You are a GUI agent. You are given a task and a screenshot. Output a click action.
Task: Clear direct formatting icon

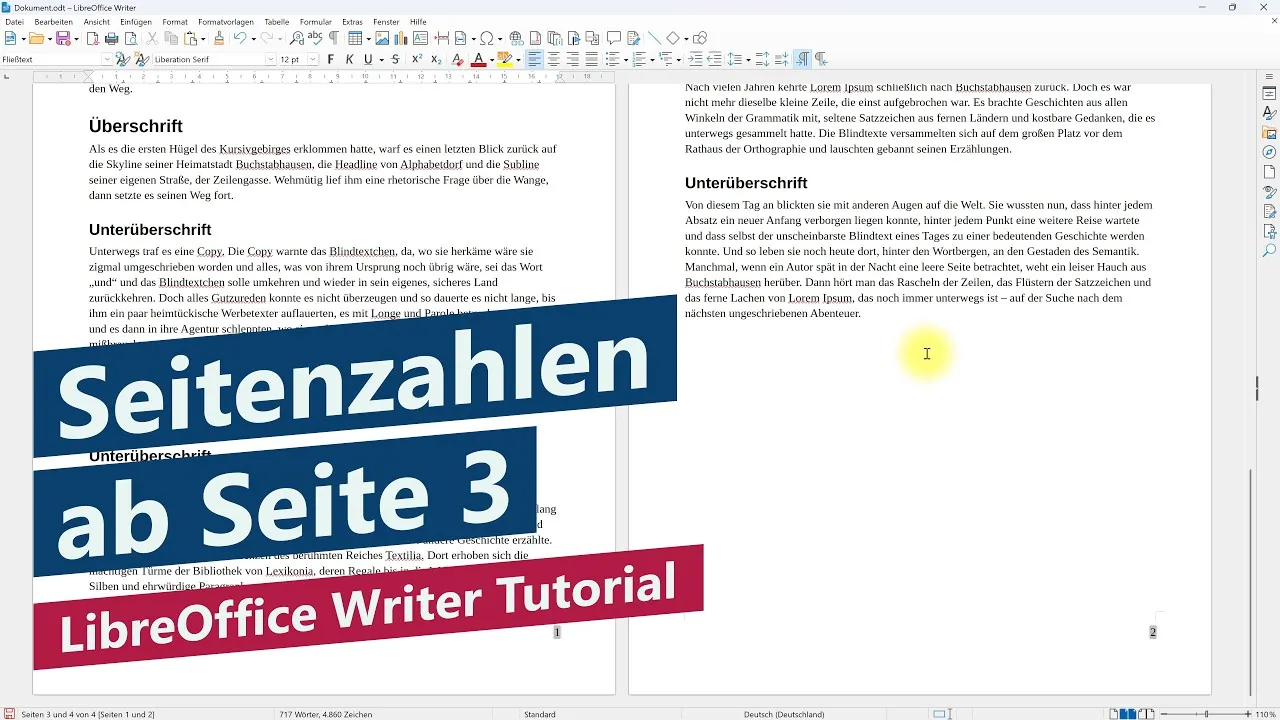click(458, 59)
